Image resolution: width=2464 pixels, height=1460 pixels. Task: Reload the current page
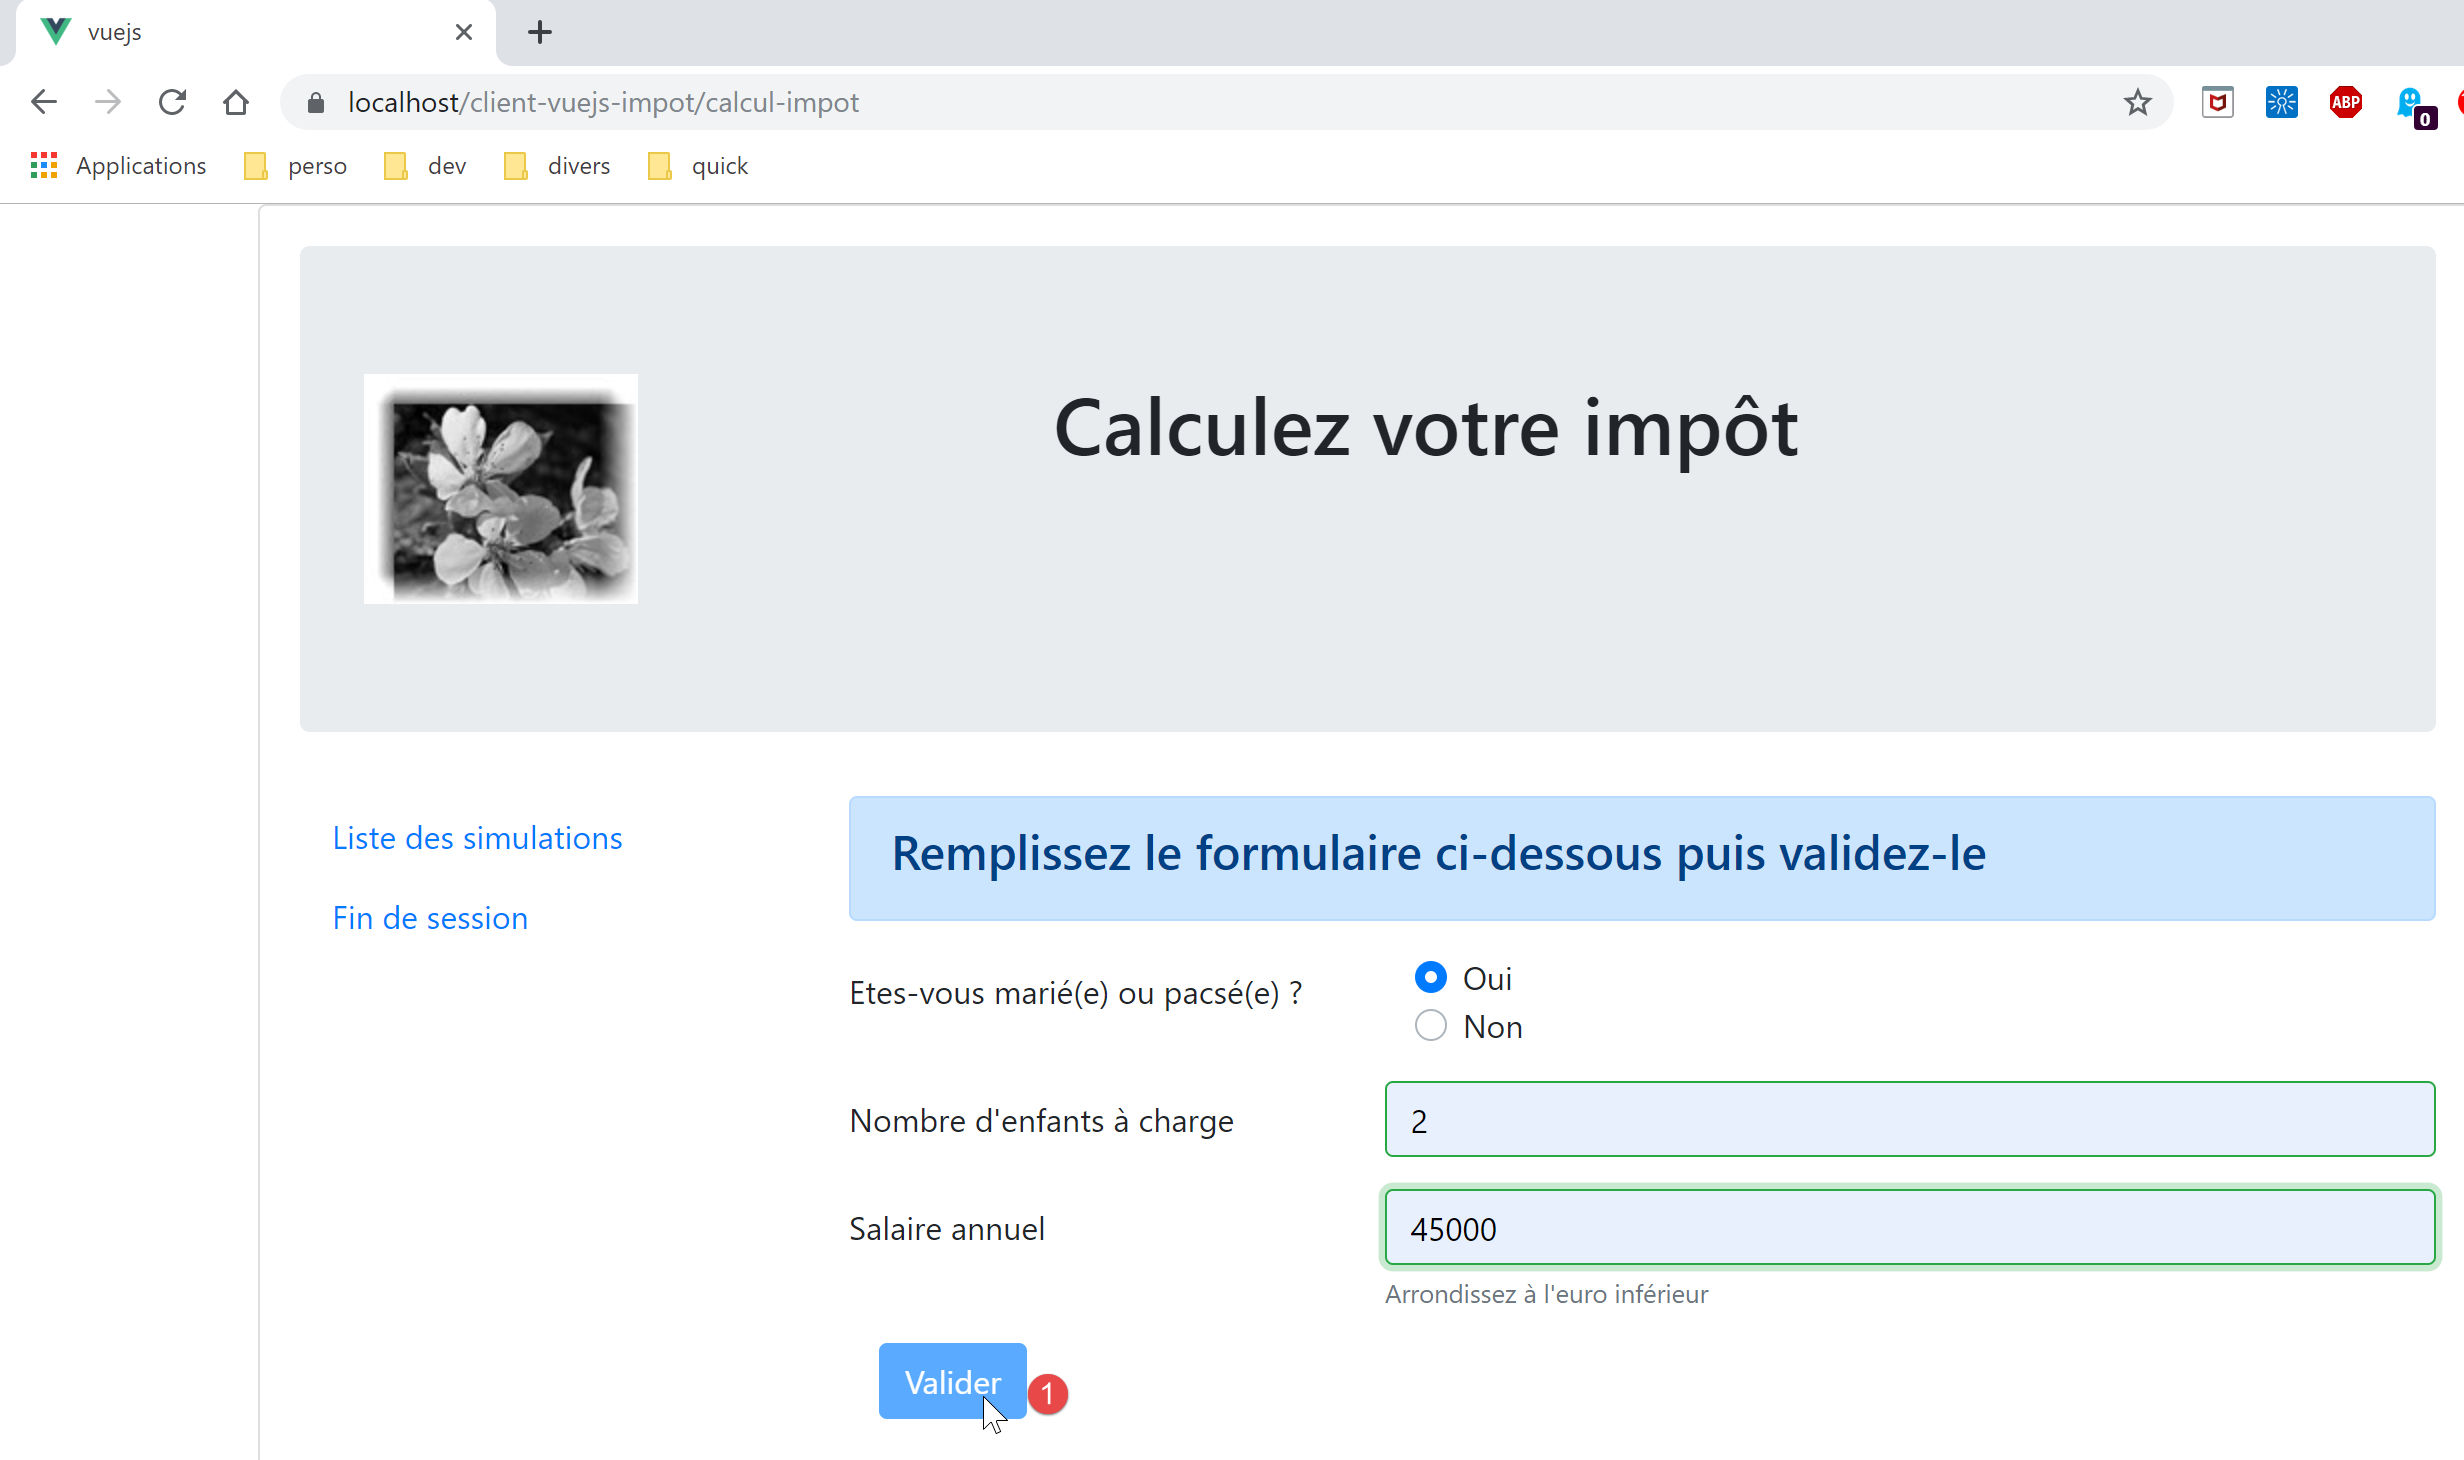point(172,102)
